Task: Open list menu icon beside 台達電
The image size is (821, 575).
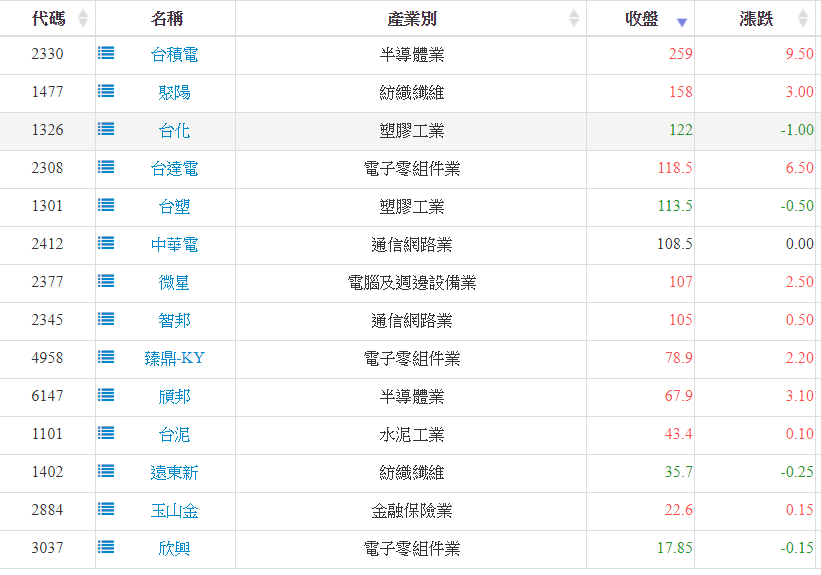Action: pos(106,168)
